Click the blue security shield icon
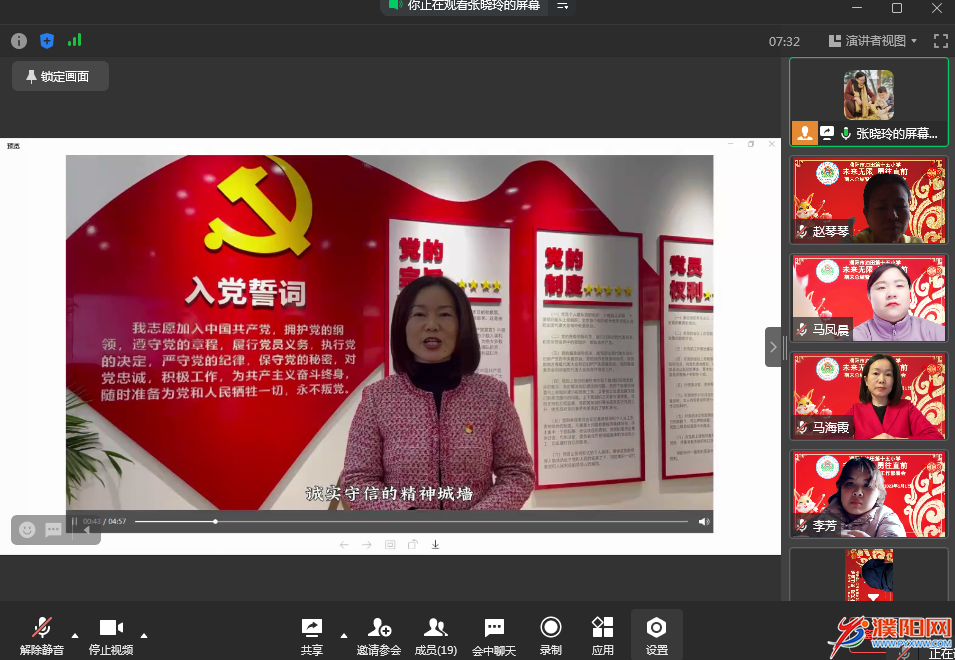The height and width of the screenshot is (660, 955). tap(47, 41)
